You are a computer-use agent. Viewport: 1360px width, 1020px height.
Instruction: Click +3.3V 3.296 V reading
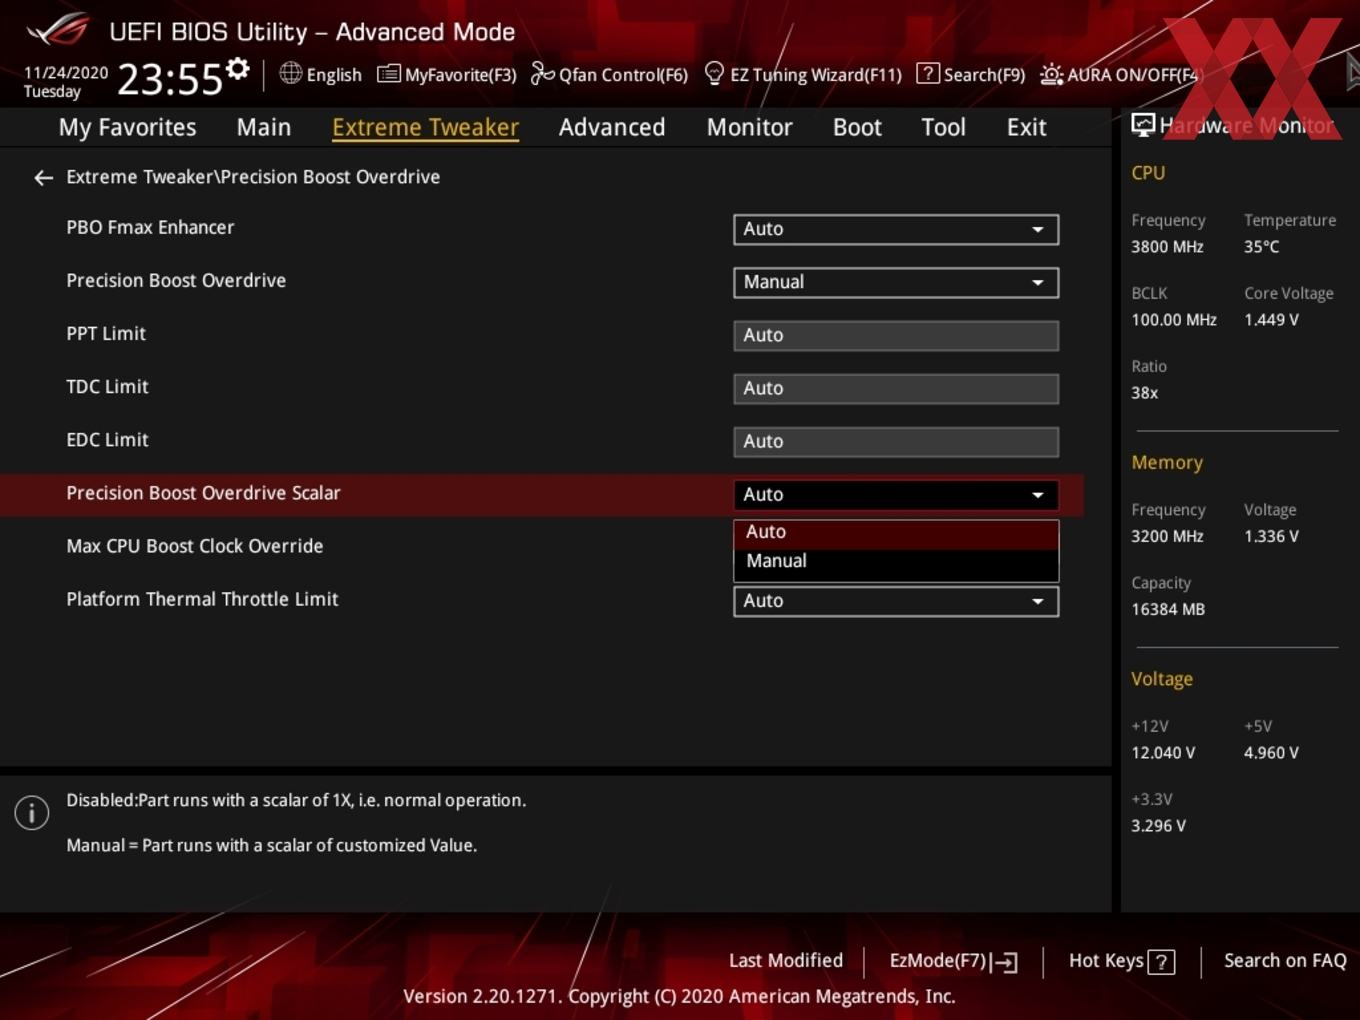point(1158,826)
